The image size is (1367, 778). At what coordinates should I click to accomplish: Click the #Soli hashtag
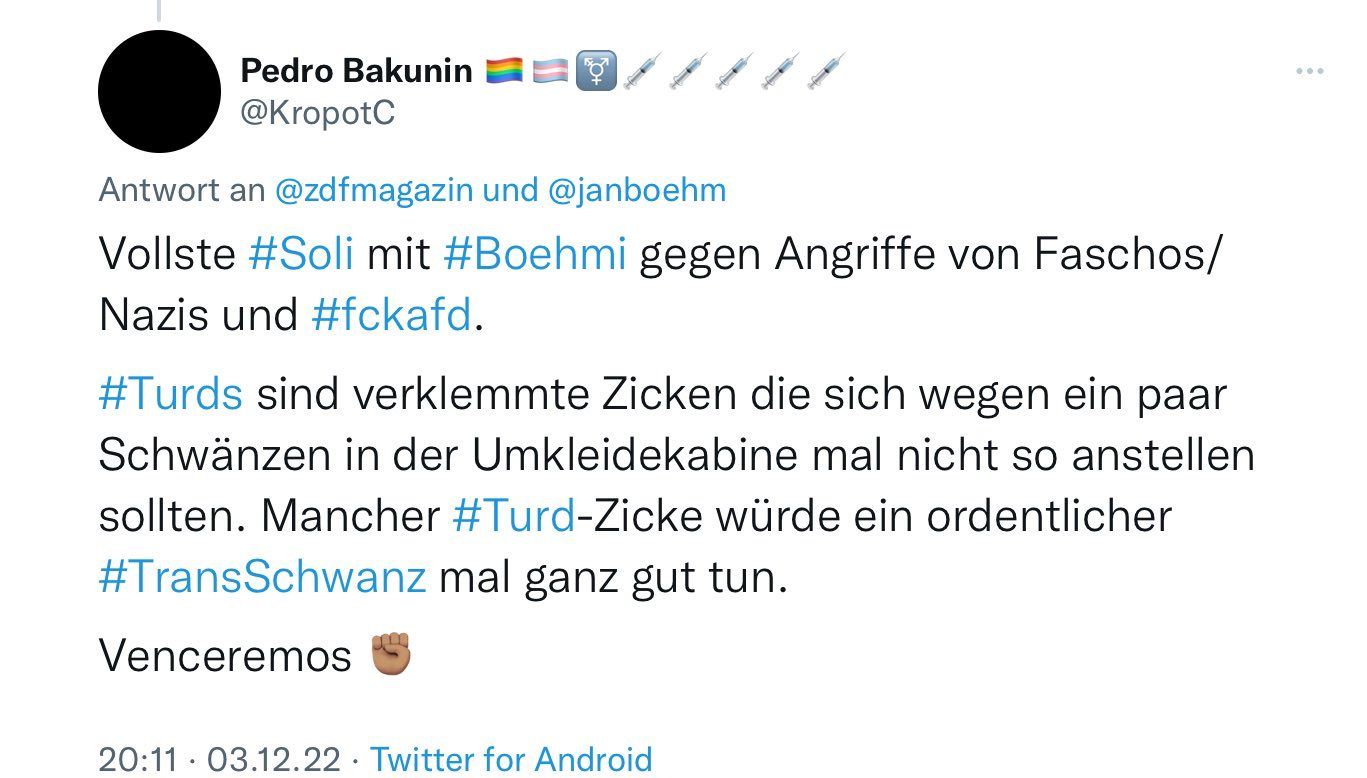point(300,255)
